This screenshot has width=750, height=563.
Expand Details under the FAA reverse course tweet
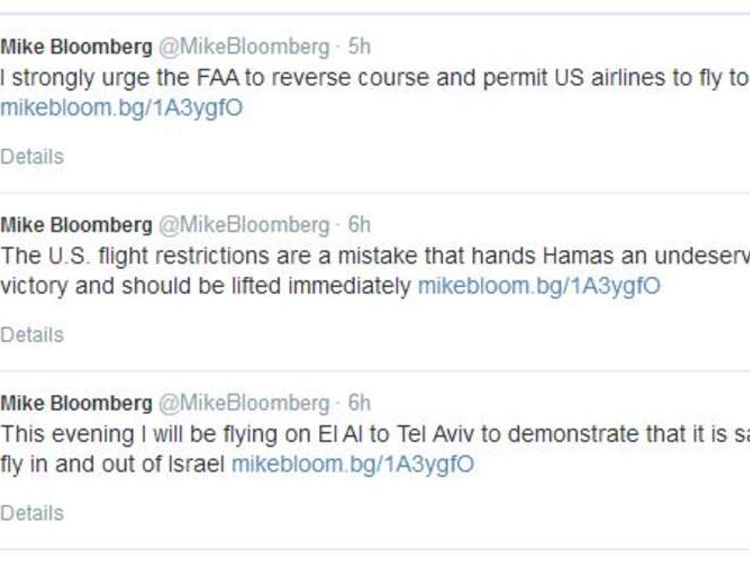[x=32, y=157]
